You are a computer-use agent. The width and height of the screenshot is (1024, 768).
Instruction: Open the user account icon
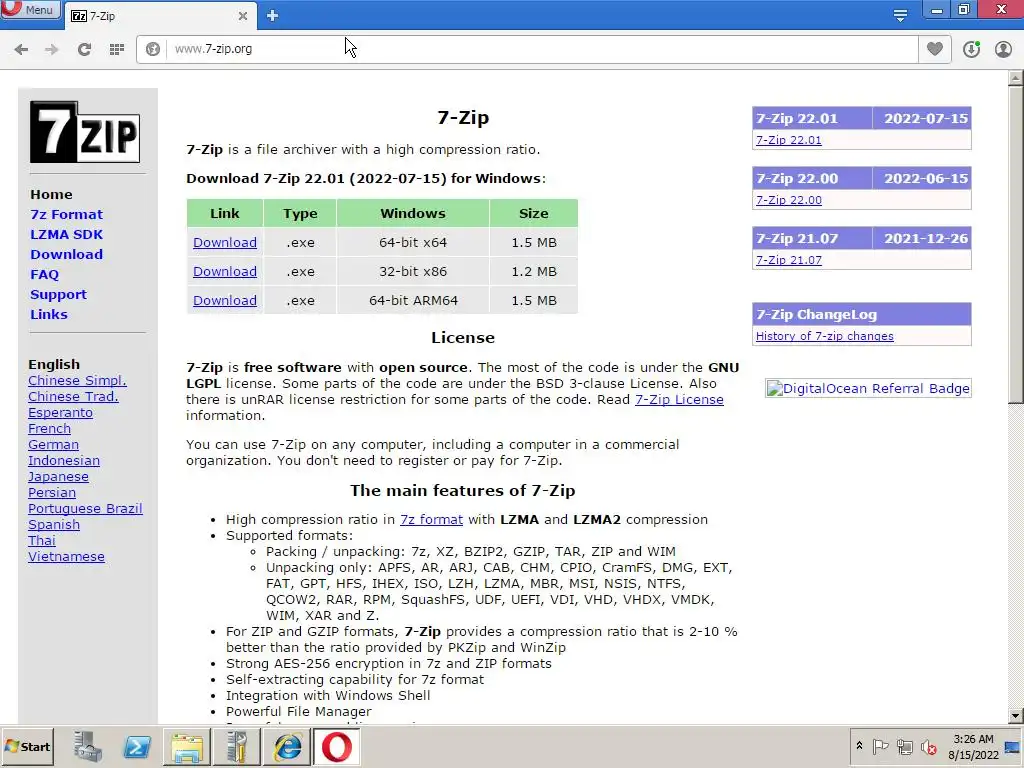pos(1003,49)
